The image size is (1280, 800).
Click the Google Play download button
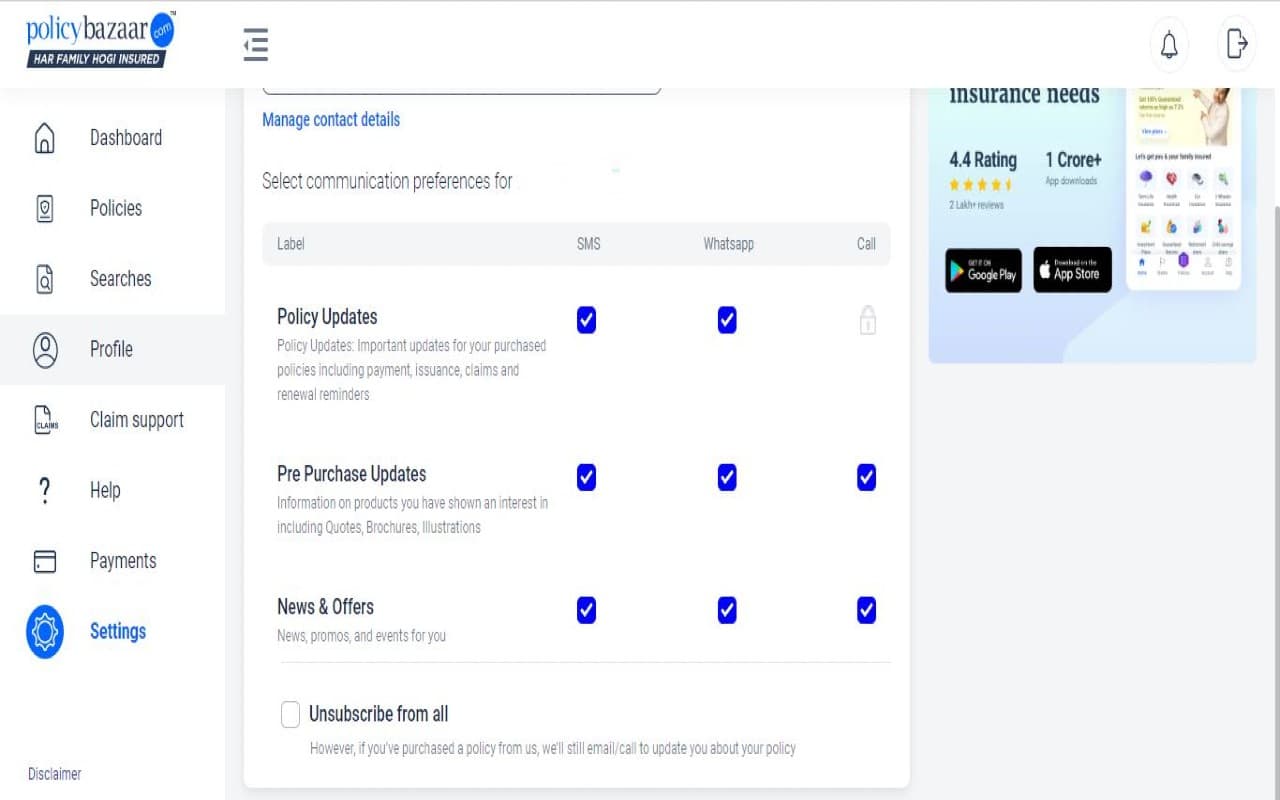[x=984, y=271]
